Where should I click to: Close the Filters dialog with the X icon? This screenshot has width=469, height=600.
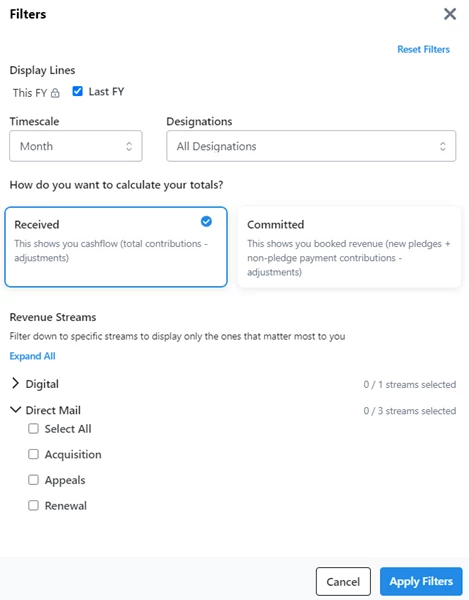pos(450,14)
